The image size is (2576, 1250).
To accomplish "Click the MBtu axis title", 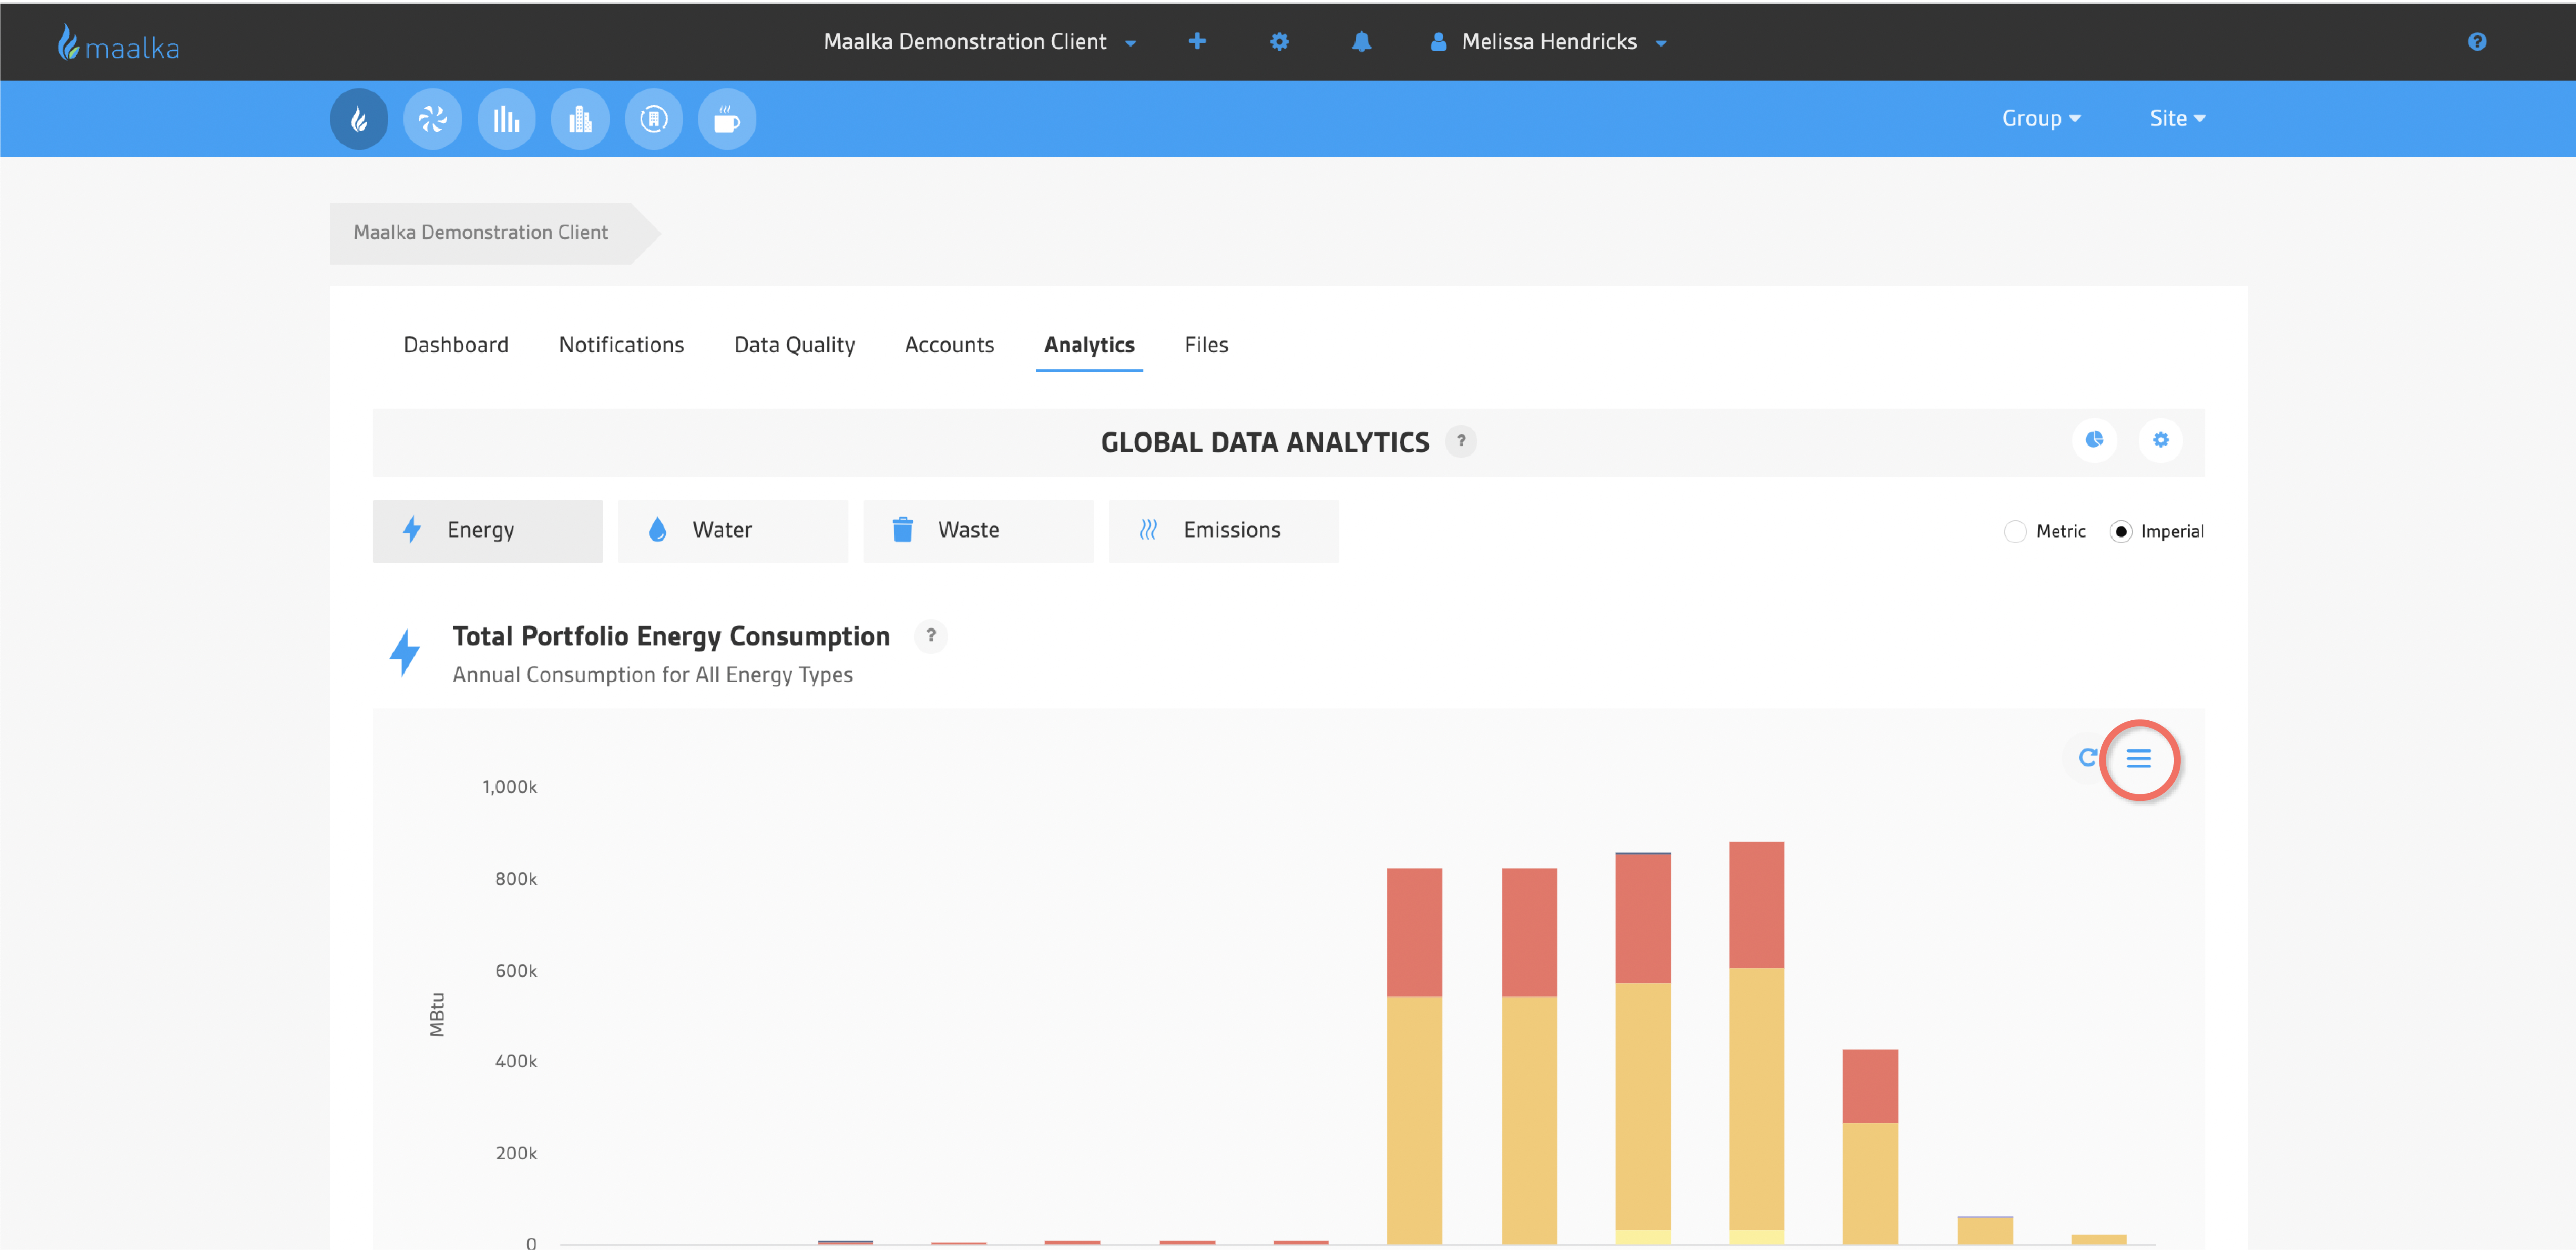I will tap(437, 1014).
